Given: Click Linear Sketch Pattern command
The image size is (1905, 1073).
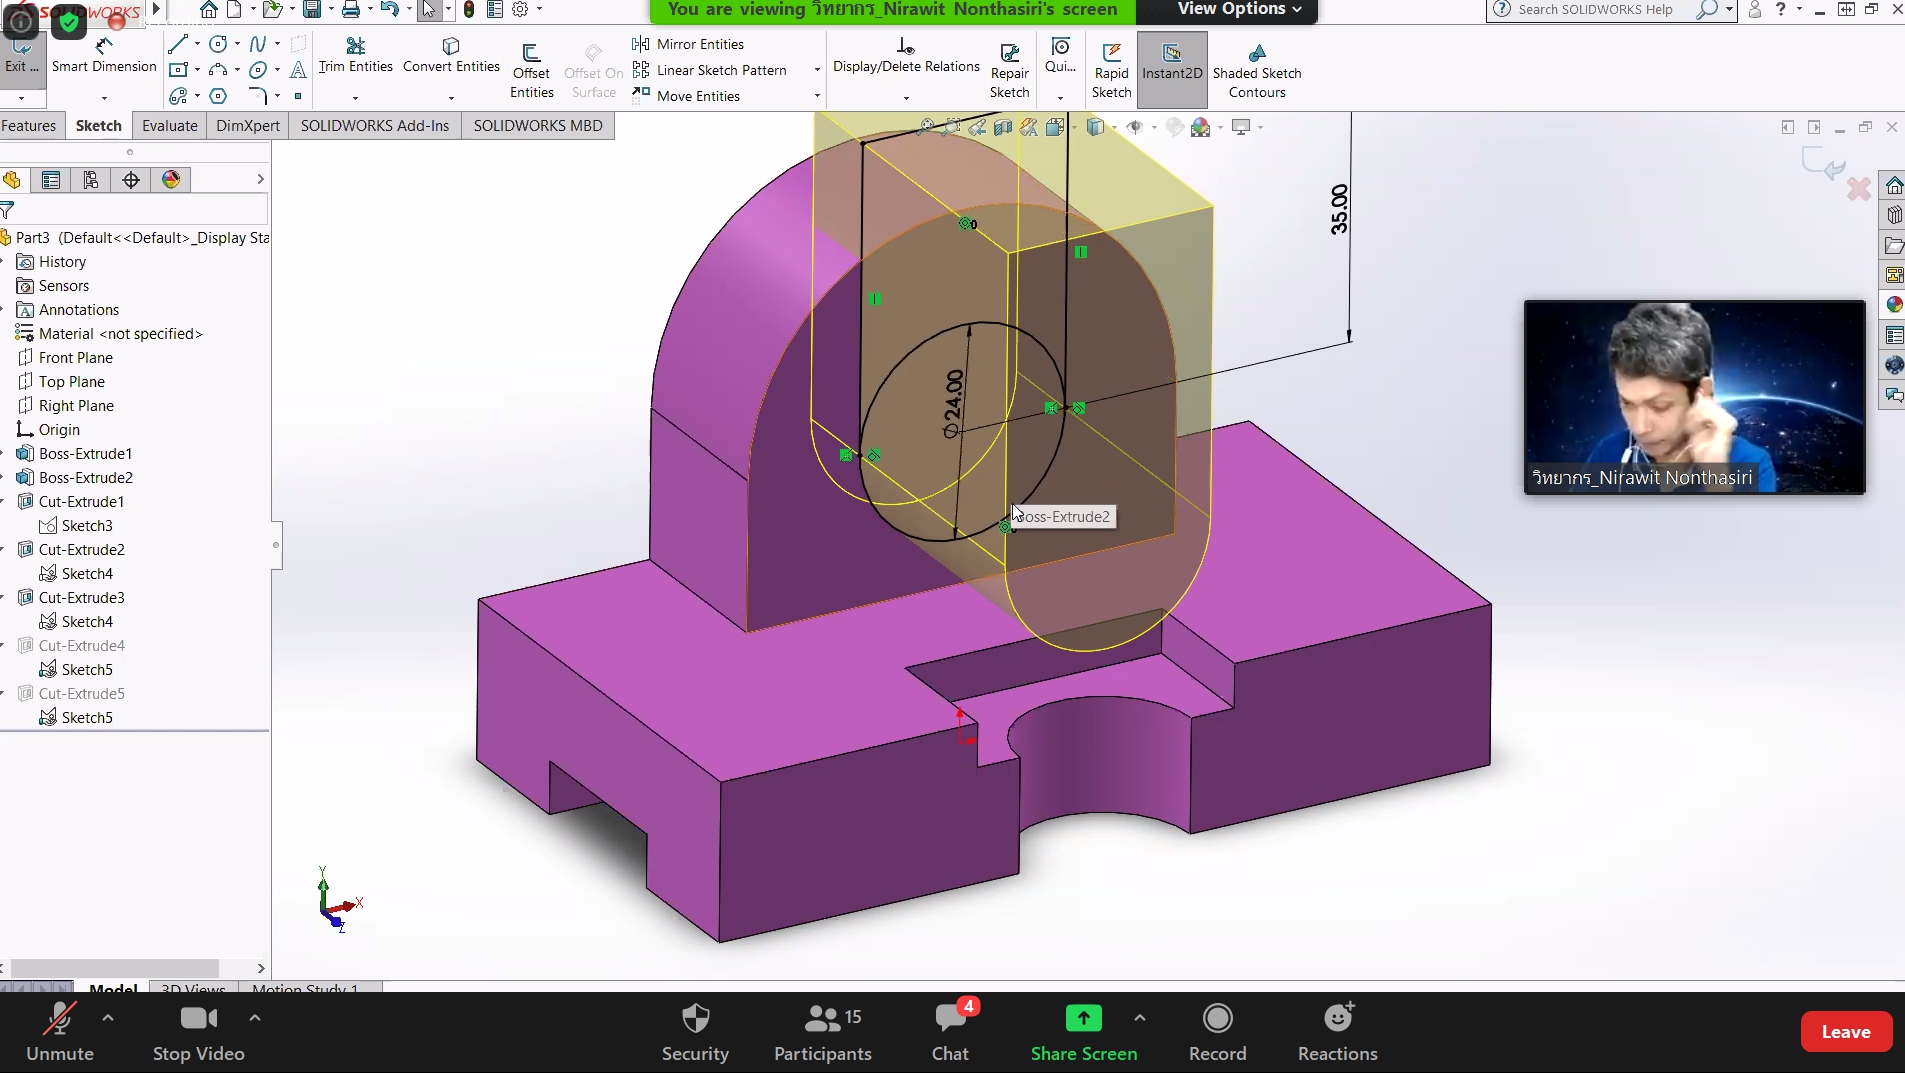Looking at the screenshot, I should point(710,70).
